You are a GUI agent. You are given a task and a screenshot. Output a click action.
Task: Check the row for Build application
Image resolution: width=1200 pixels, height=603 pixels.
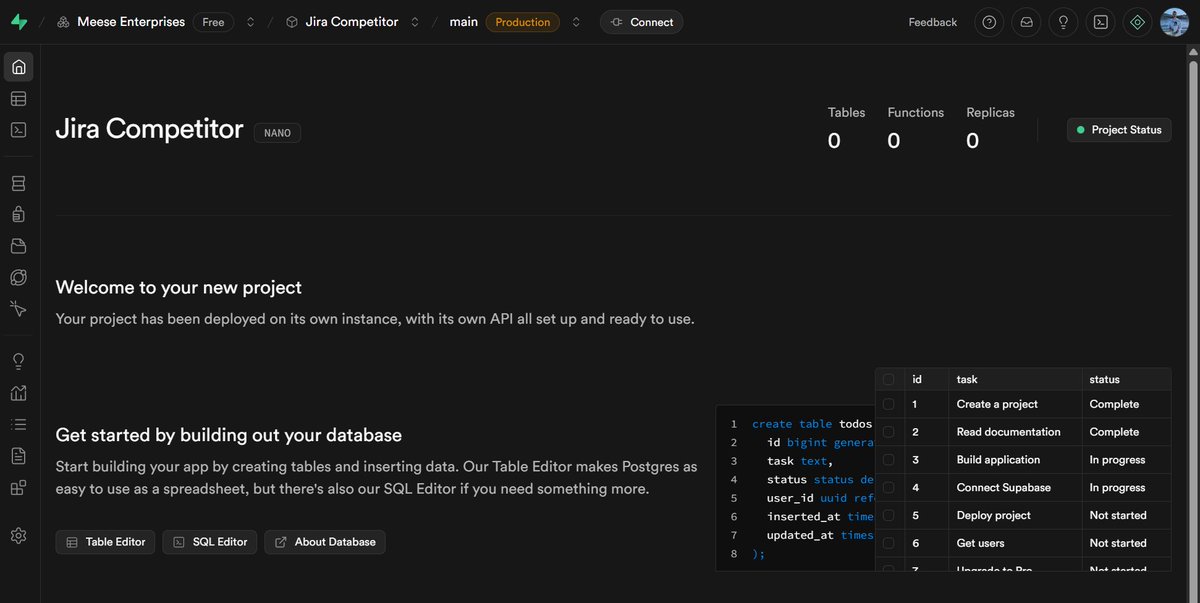coord(888,460)
